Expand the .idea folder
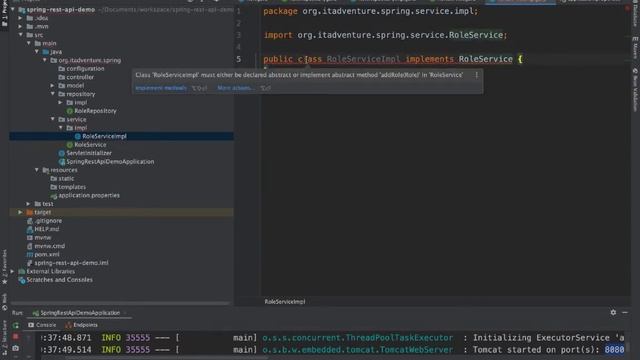The width and height of the screenshot is (640, 360). [20, 18]
